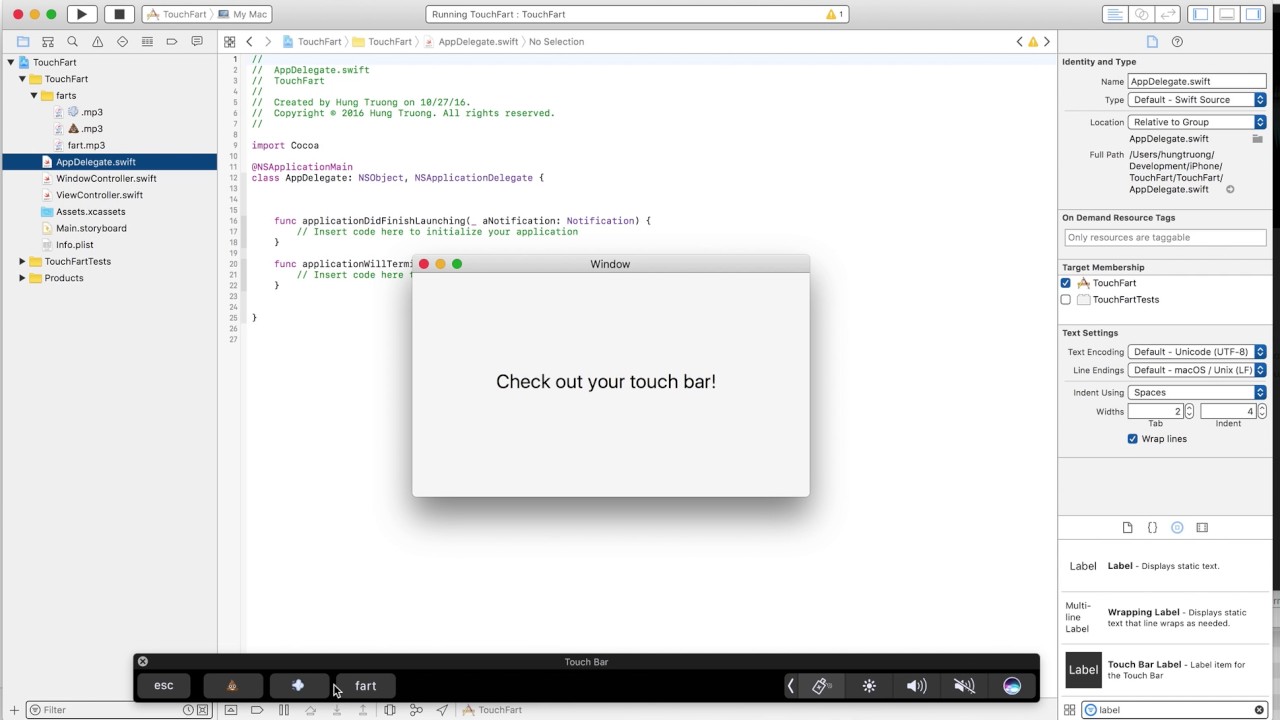Disable the Wrap lines checkbox
Screen dimensions: 1280x720
1133,439
